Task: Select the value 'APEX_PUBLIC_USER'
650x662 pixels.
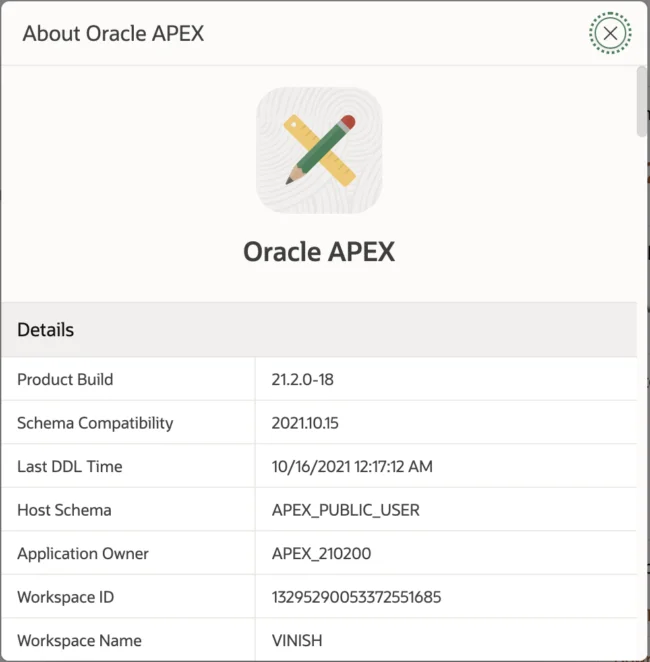Action: 345,510
